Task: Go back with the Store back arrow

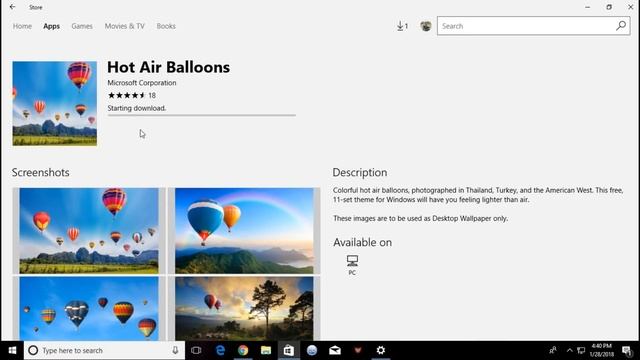Action: click(x=12, y=7)
